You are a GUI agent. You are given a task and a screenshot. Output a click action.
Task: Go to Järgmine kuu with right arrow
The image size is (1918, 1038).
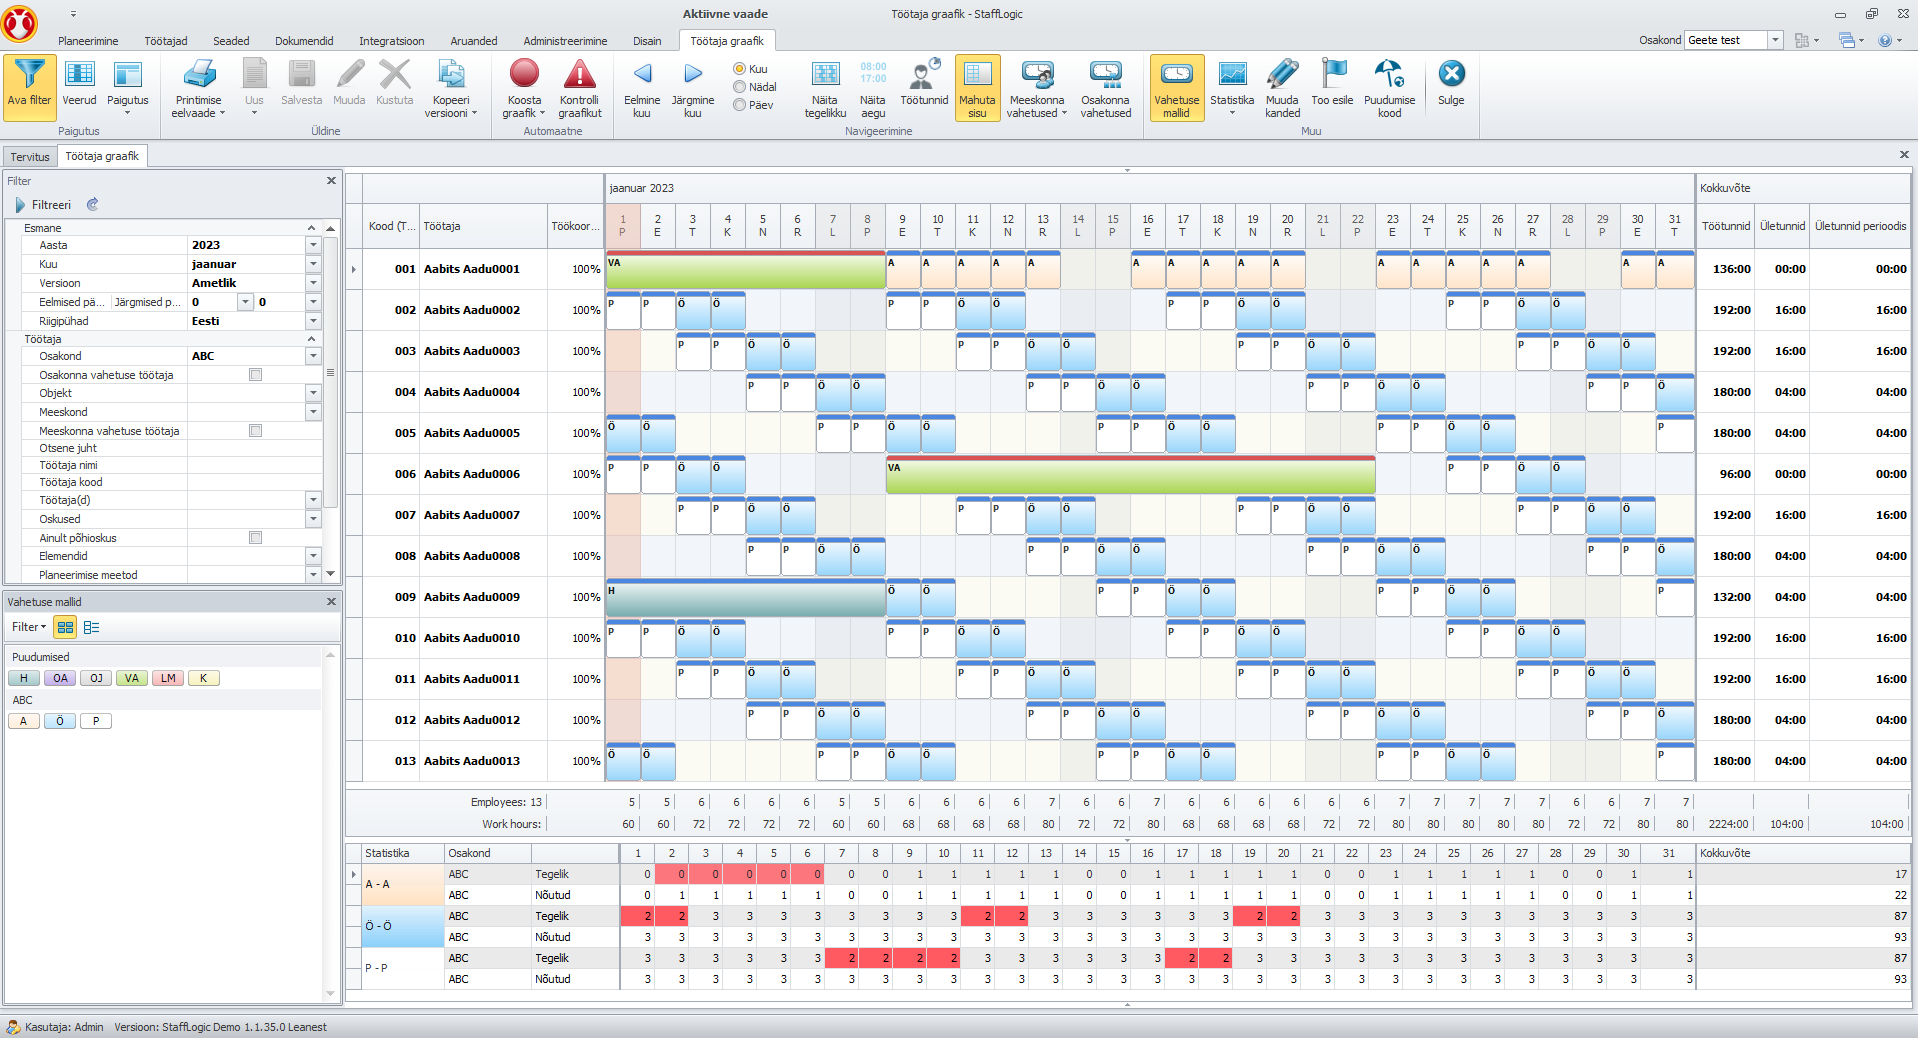(x=693, y=73)
